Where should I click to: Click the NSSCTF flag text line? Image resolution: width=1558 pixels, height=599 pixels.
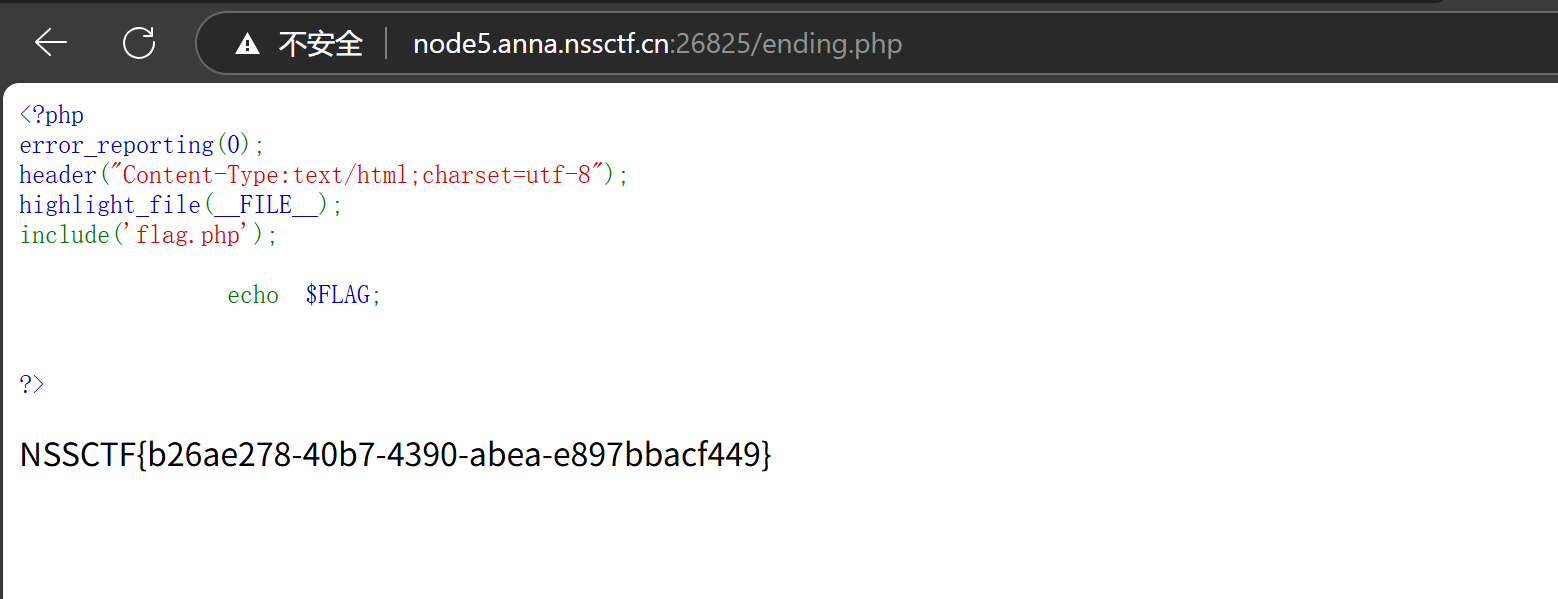pyautogui.click(x=396, y=455)
